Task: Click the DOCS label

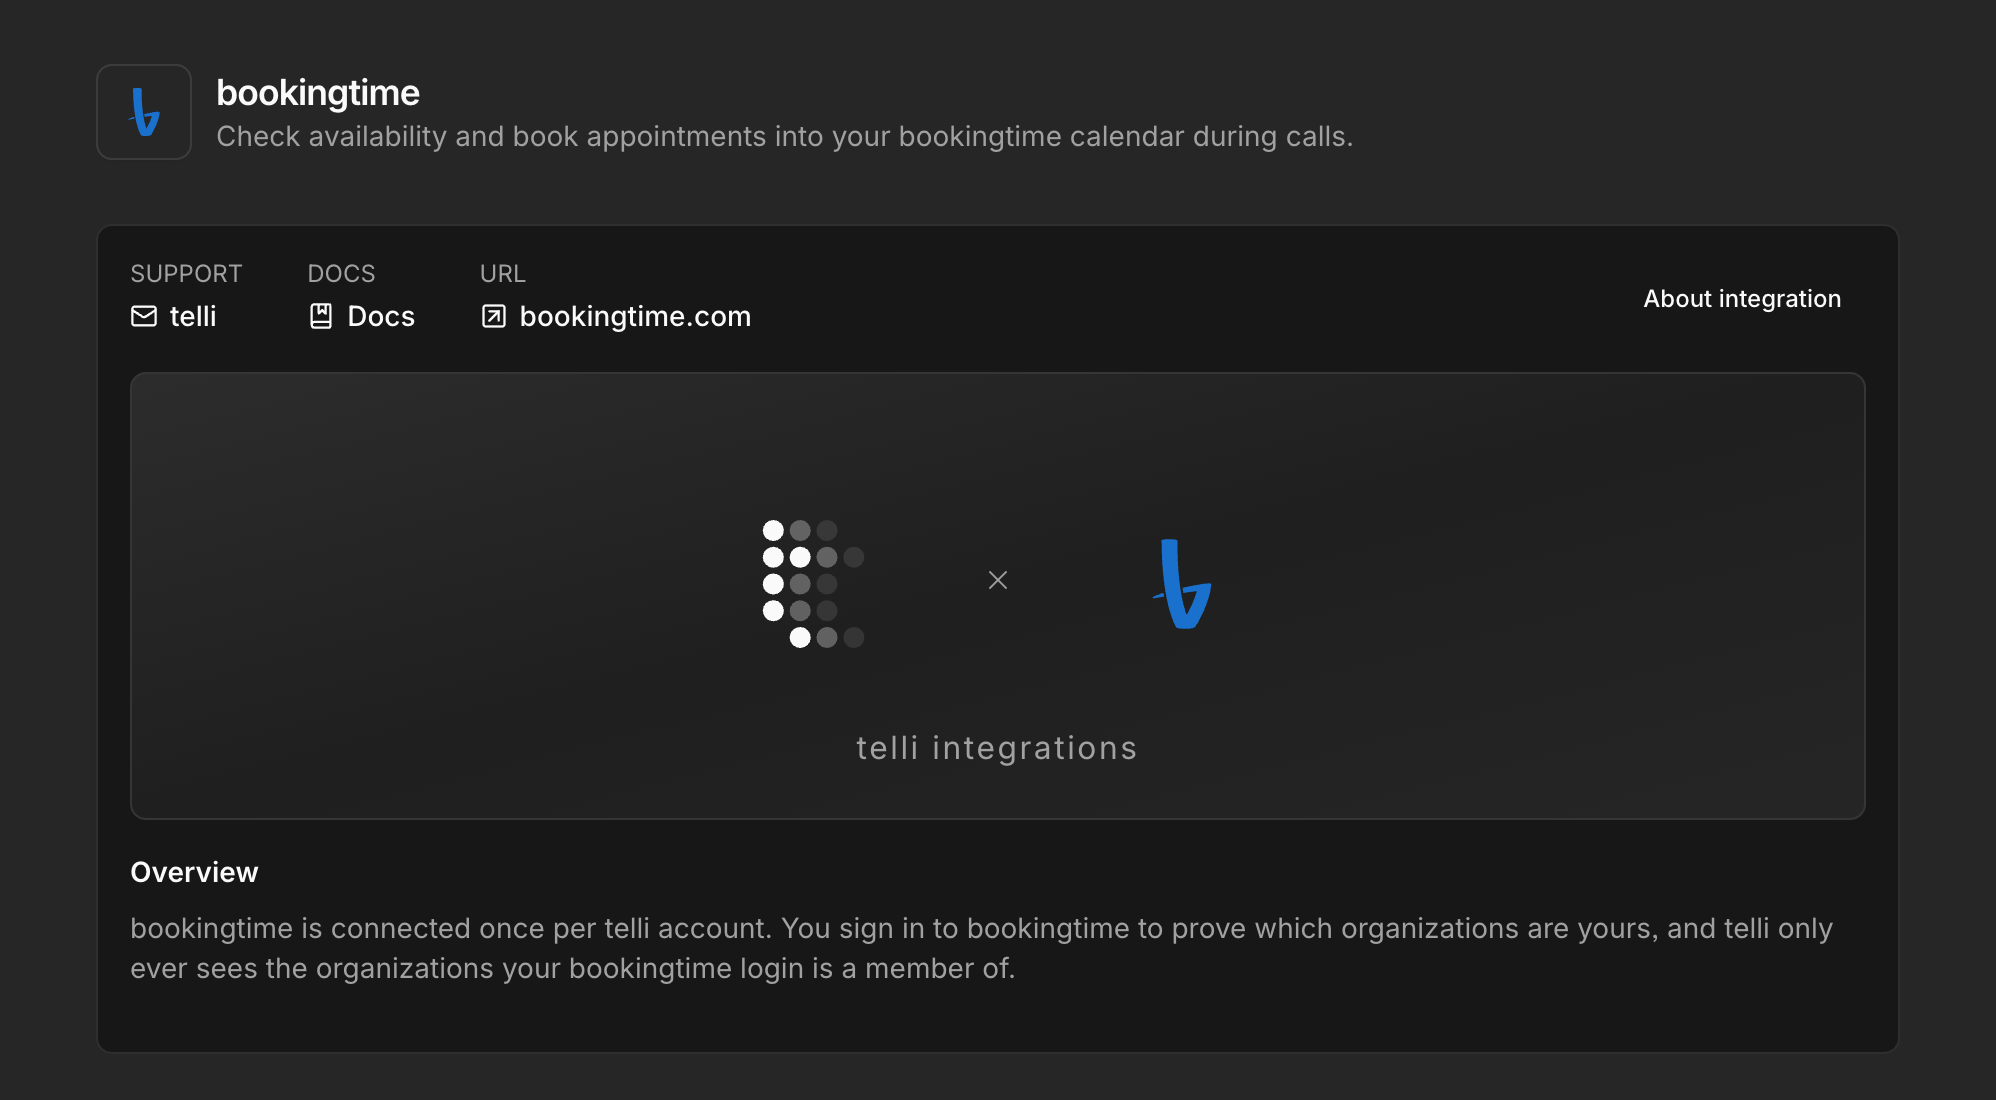Action: point(342,273)
